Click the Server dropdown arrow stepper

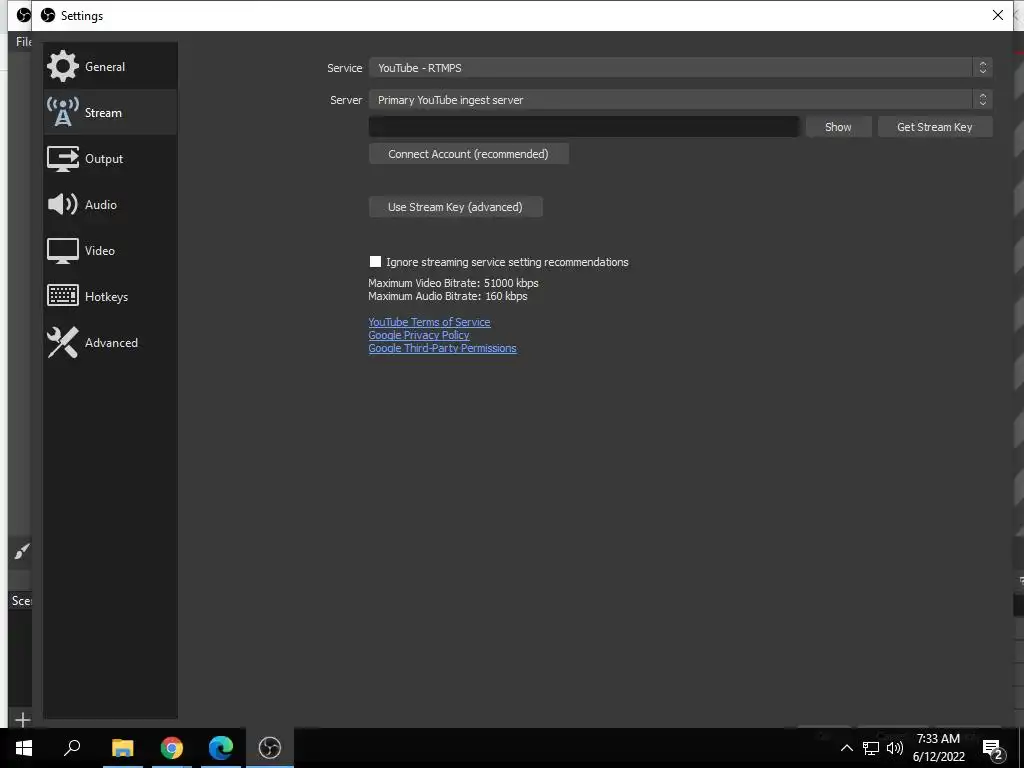click(x=982, y=100)
